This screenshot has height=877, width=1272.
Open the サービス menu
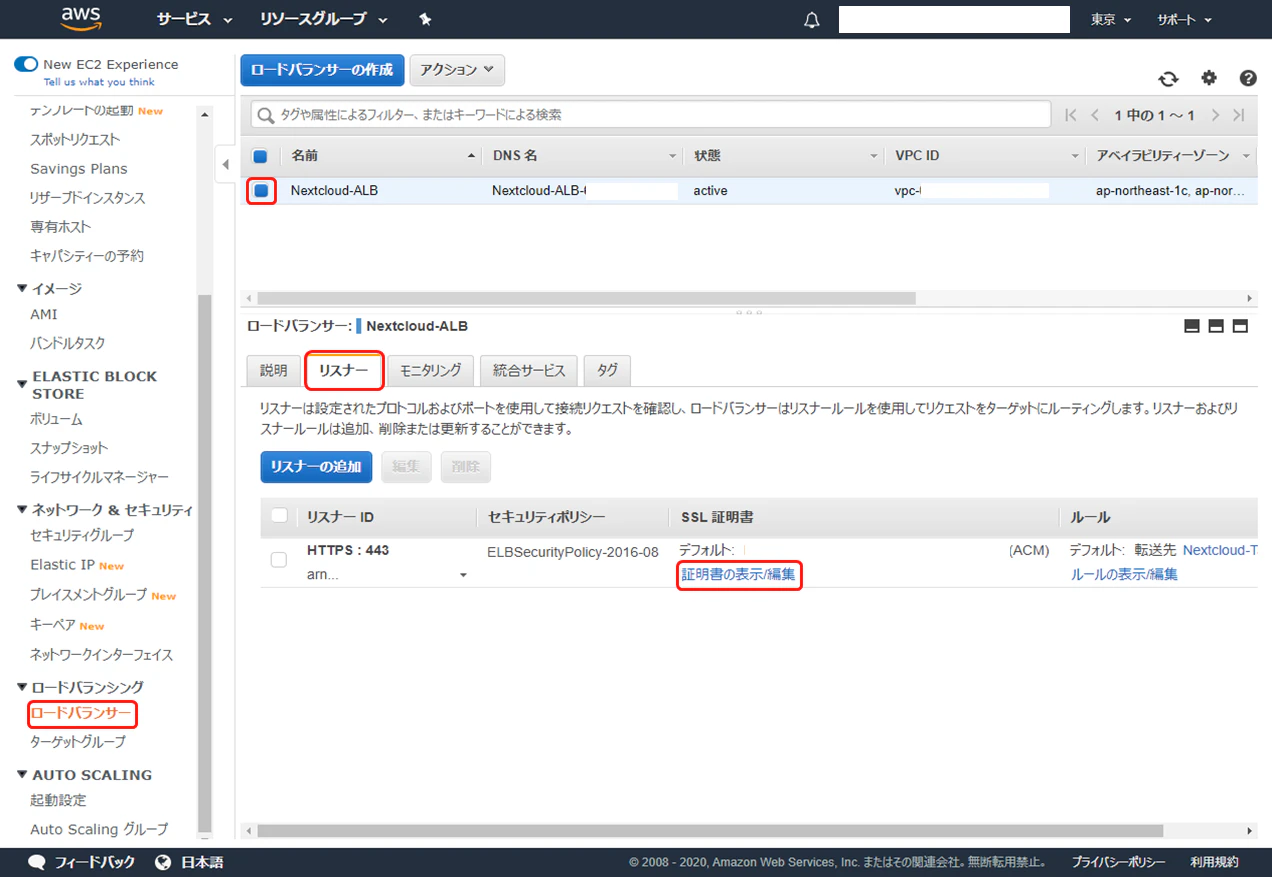click(x=194, y=19)
